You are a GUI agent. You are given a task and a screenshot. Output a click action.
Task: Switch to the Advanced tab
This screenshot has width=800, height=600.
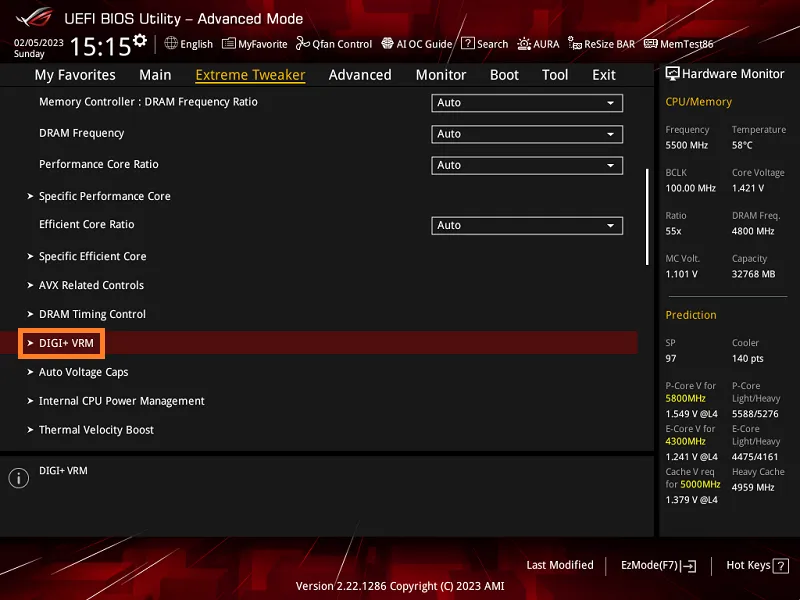pyautogui.click(x=359, y=74)
